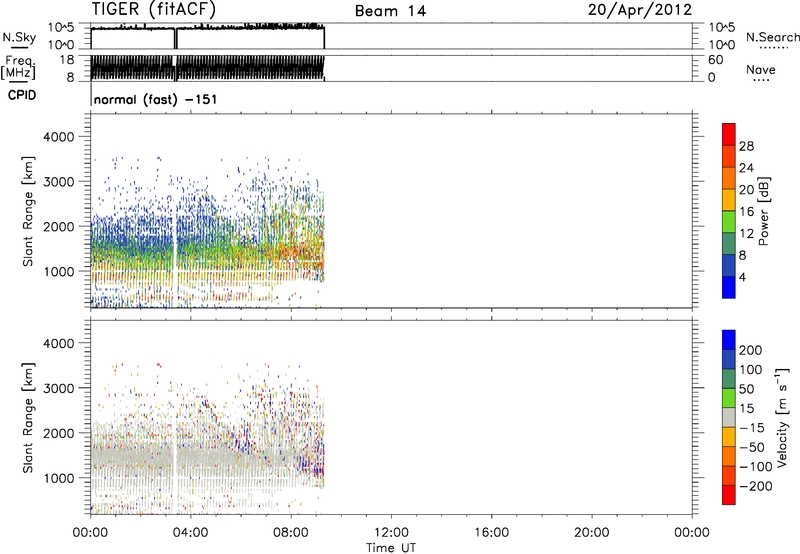Click 'Slant Range [km]' label of power panel

click(x=28, y=211)
